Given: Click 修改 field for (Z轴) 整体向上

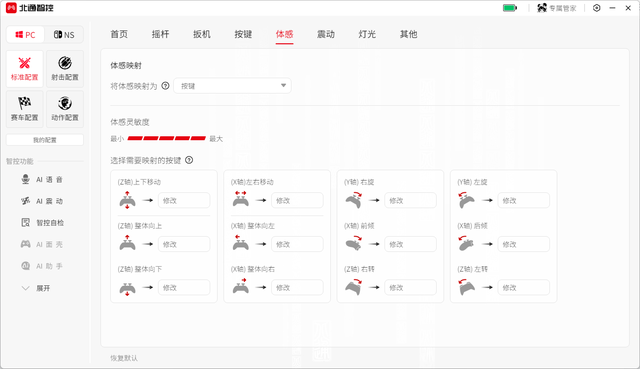Looking at the screenshot, I should (184, 244).
